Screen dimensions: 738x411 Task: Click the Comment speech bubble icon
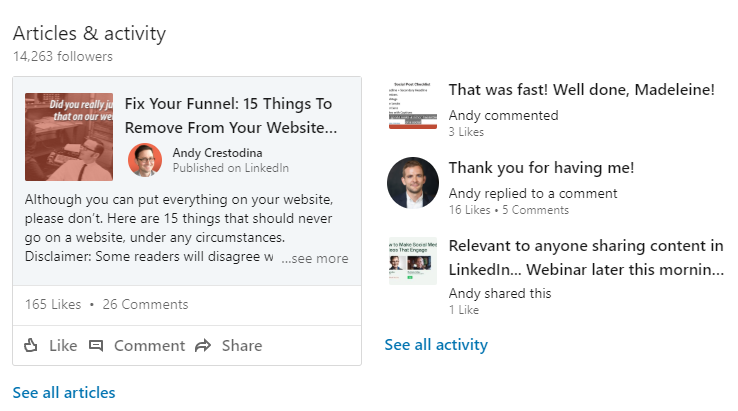(x=96, y=346)
